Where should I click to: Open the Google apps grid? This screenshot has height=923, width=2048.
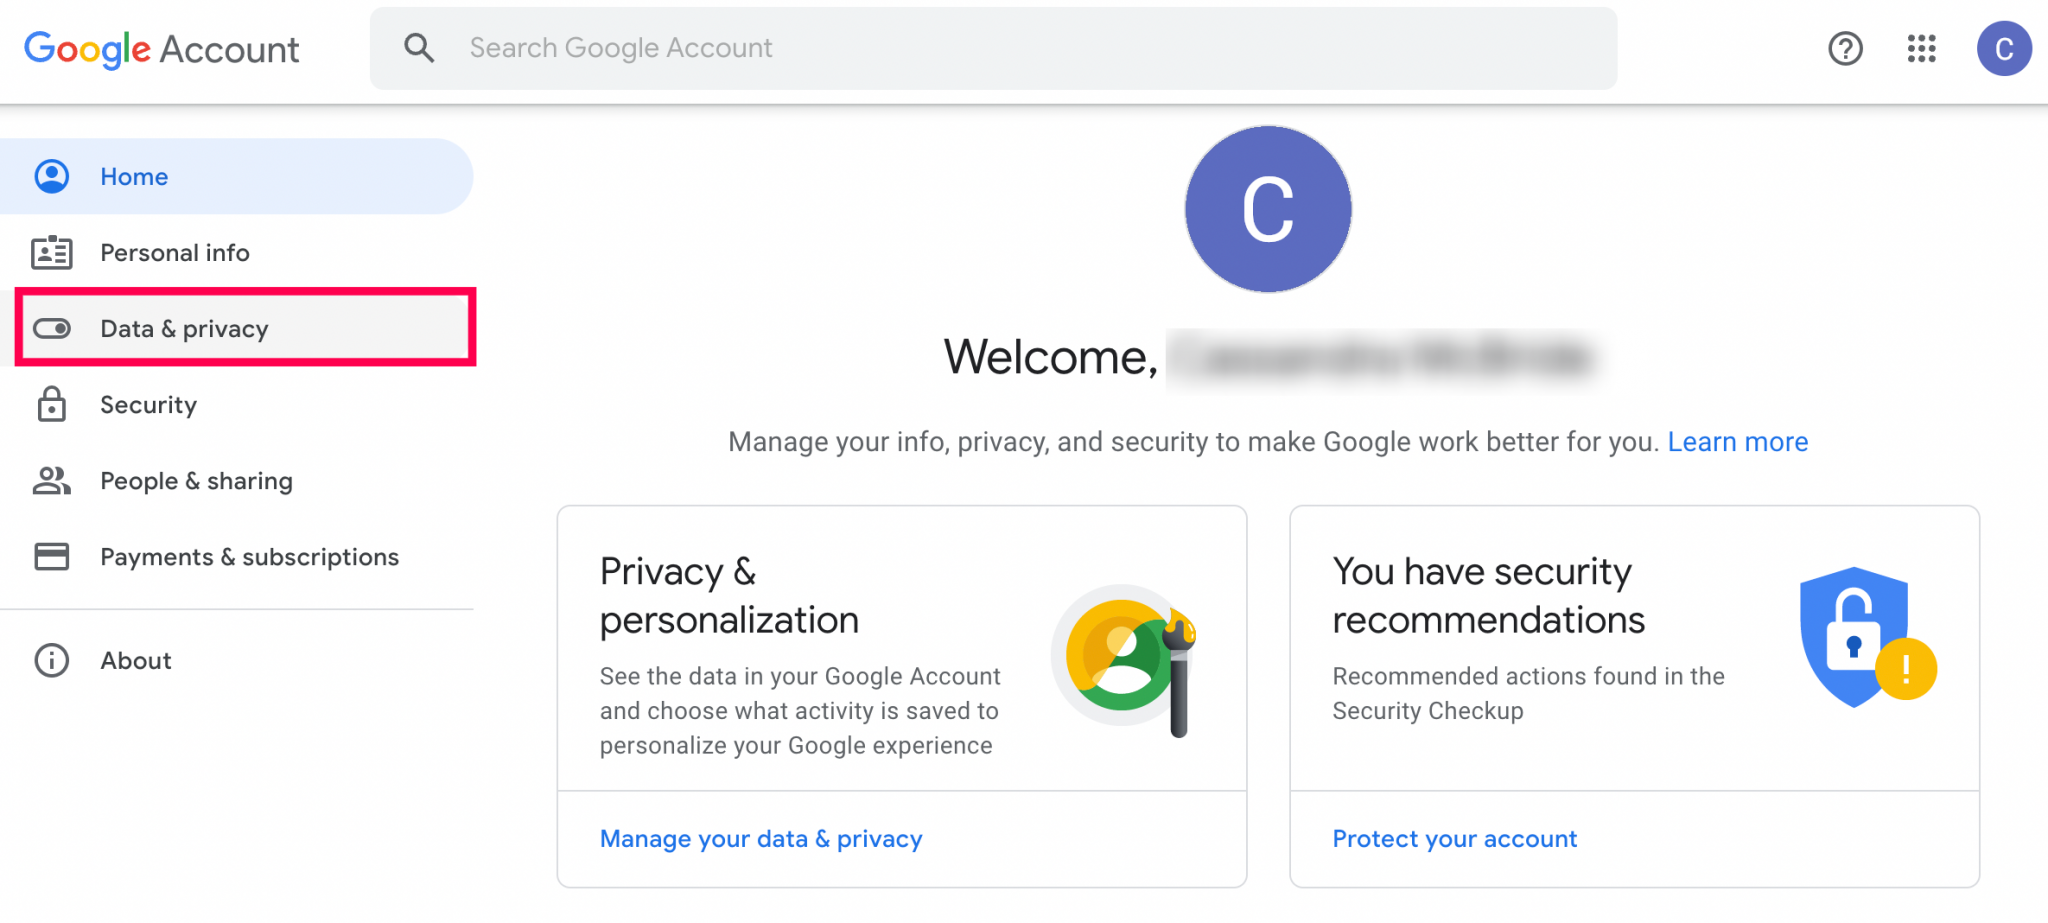click(1920, 48)
